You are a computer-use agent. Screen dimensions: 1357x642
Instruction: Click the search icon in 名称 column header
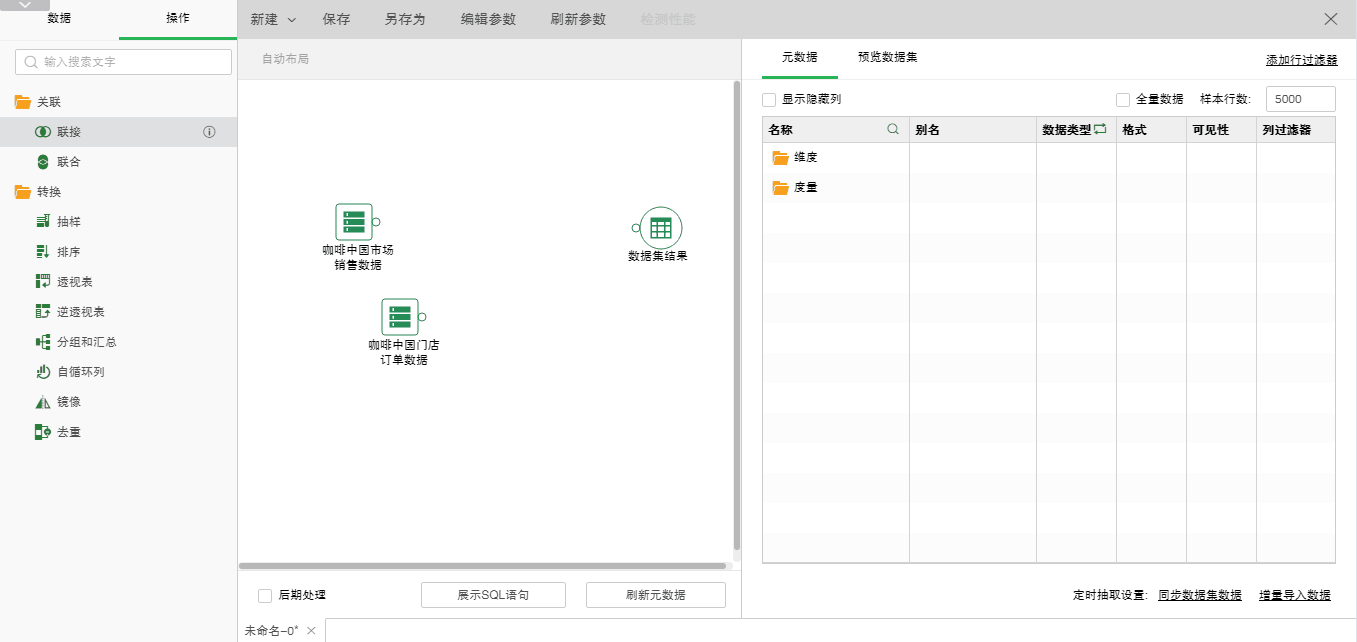[893, 130]
